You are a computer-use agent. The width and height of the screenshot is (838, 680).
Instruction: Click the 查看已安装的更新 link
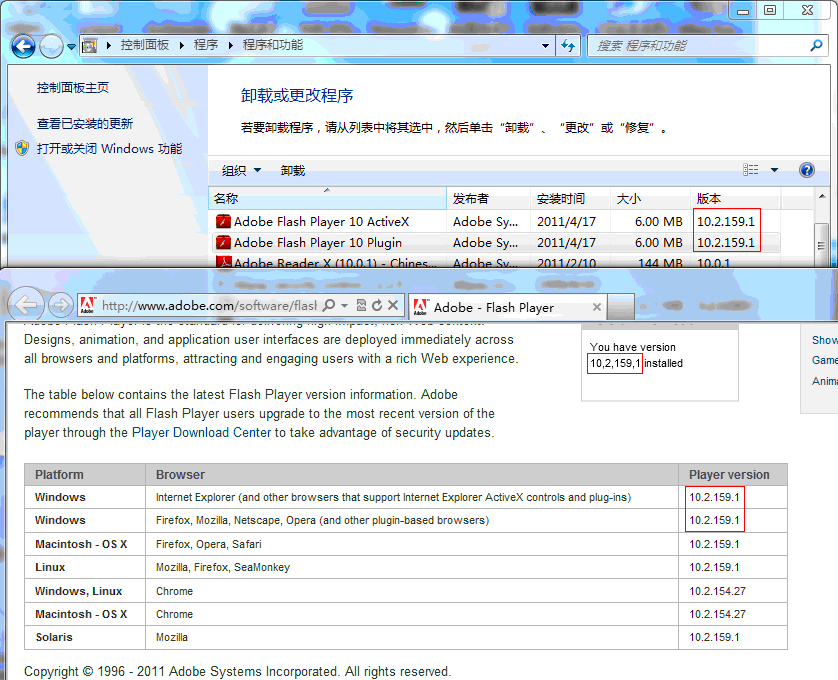tap(85, 124)
